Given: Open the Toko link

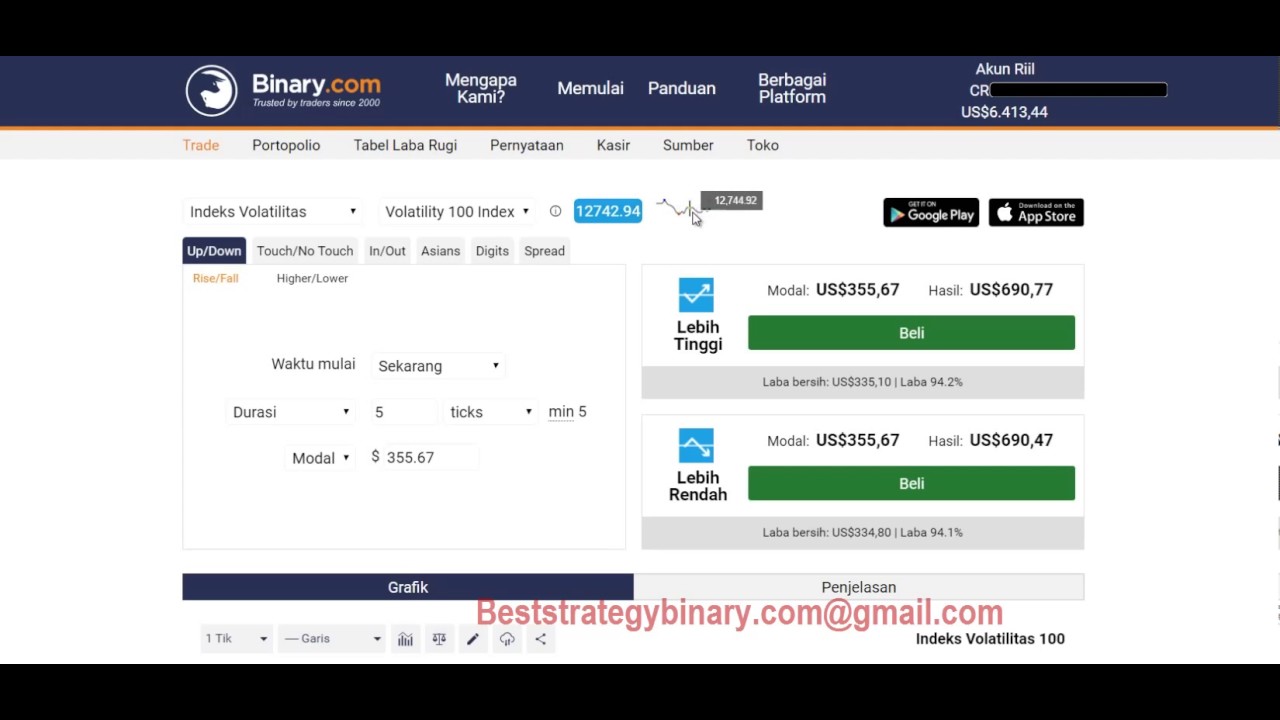Looking at the screenshot, I should (x=763, y=145).
